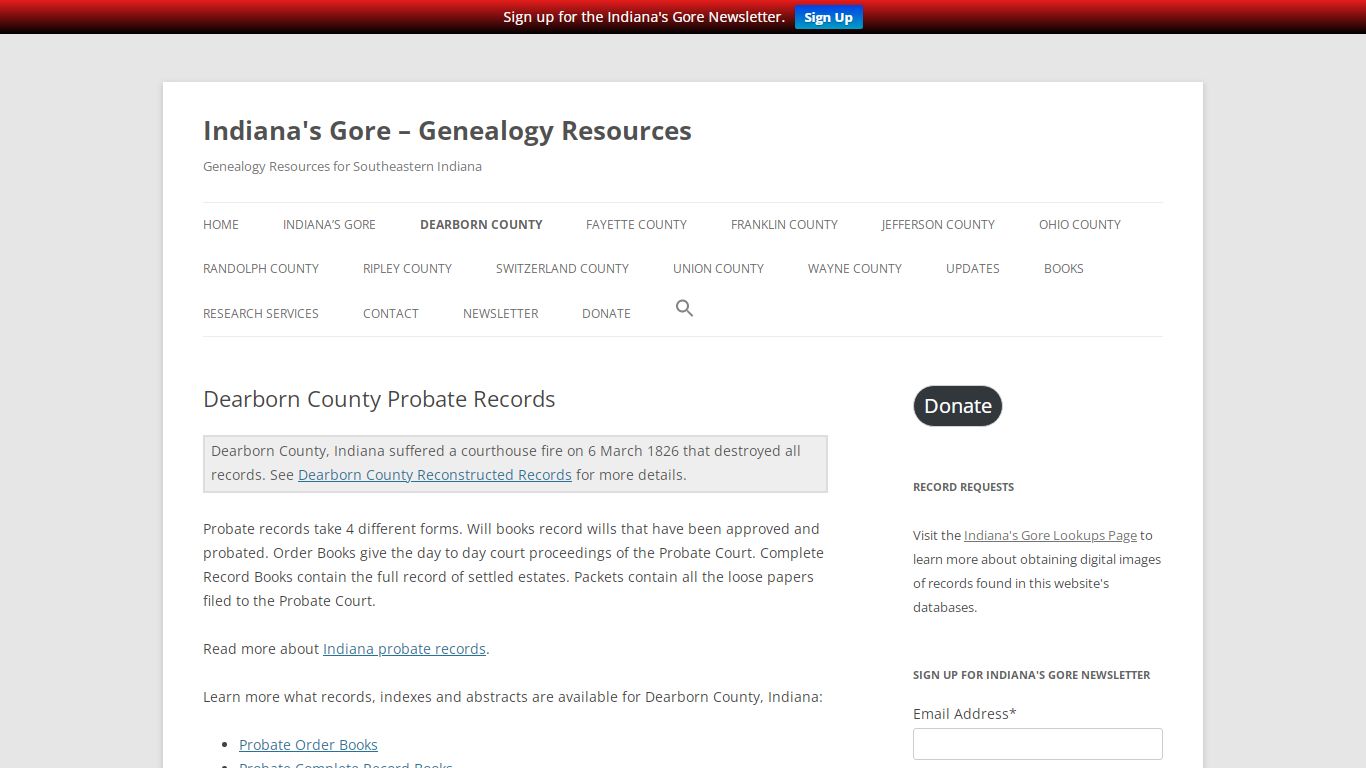Click Sign Up for Indiana's Gore Newsletter heading
This screenshot has width=1366, height=768.
click(1031, 675)
